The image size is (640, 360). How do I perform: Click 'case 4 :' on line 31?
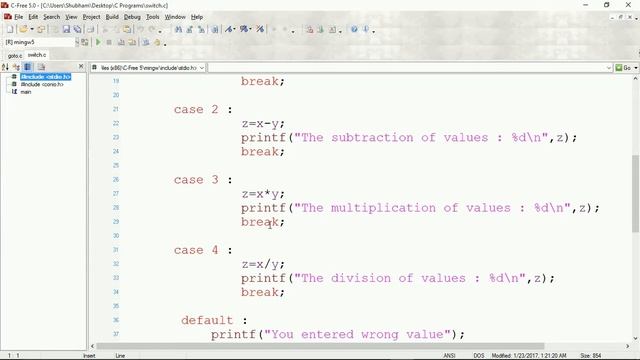click(x=203, y=250)
